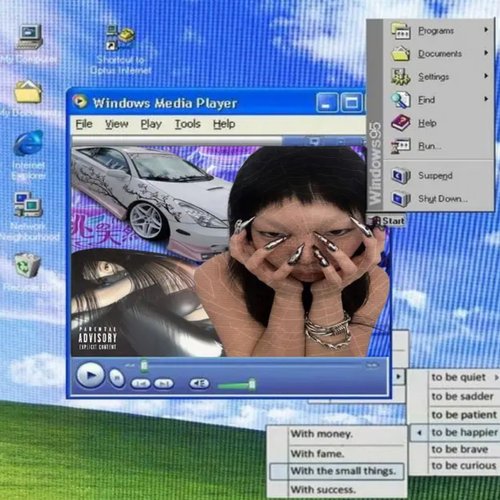
Task: Mute the Media Player sound
Action: point(199,383)
